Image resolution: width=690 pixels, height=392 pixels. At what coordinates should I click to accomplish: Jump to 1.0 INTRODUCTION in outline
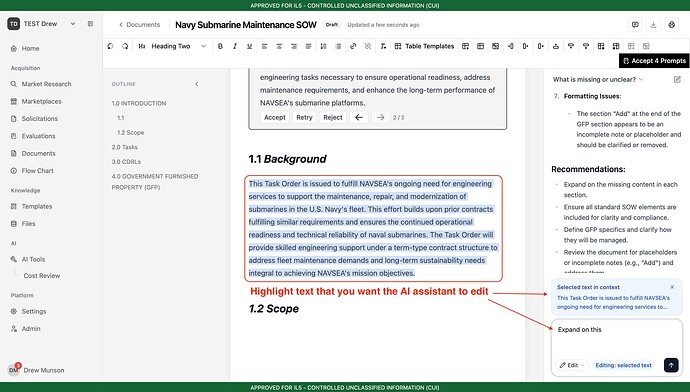[x=139, y=103]
